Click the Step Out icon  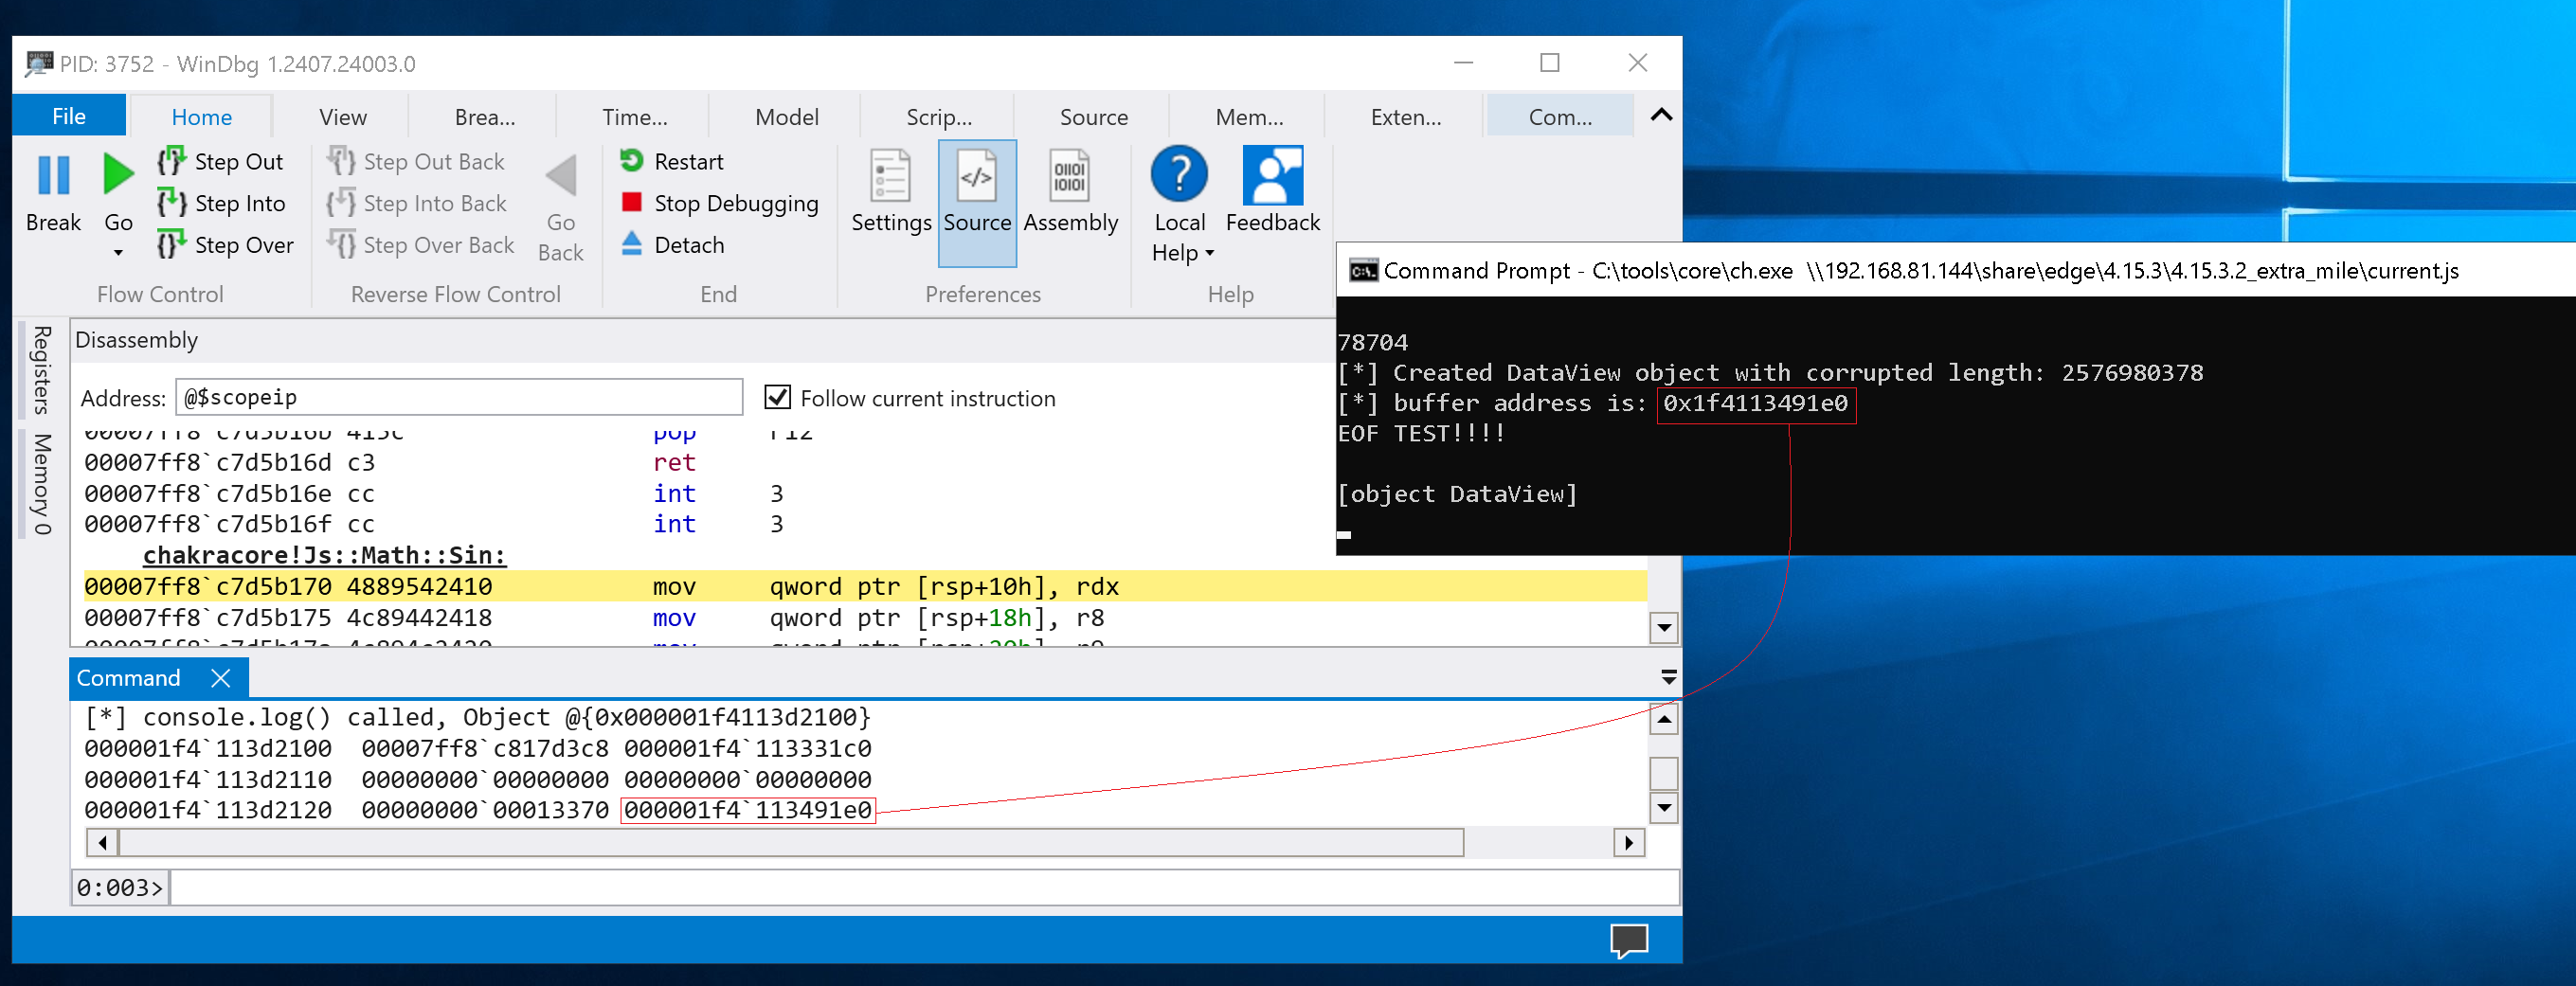tap(171, 161)
